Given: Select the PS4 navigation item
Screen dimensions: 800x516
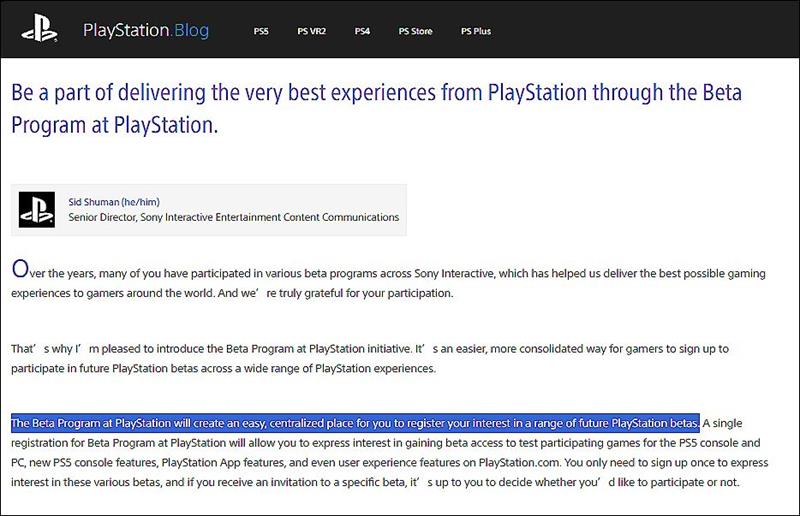Looking at the screenshot, I should (362, 31).
